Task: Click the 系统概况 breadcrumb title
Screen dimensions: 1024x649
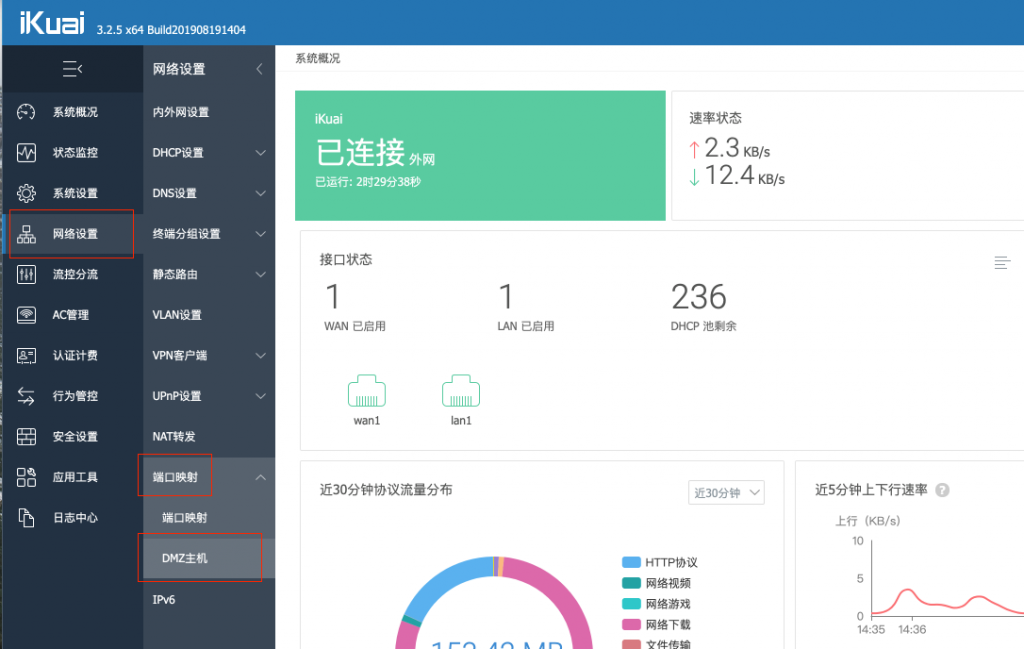Action: [x=317, y=58]
